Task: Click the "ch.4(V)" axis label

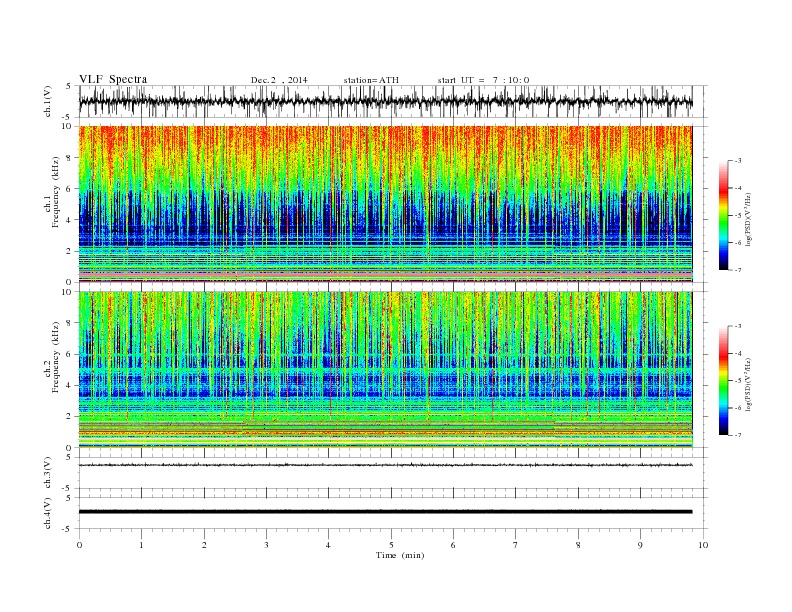Action: pyautogui.click(x=48, y=513)
